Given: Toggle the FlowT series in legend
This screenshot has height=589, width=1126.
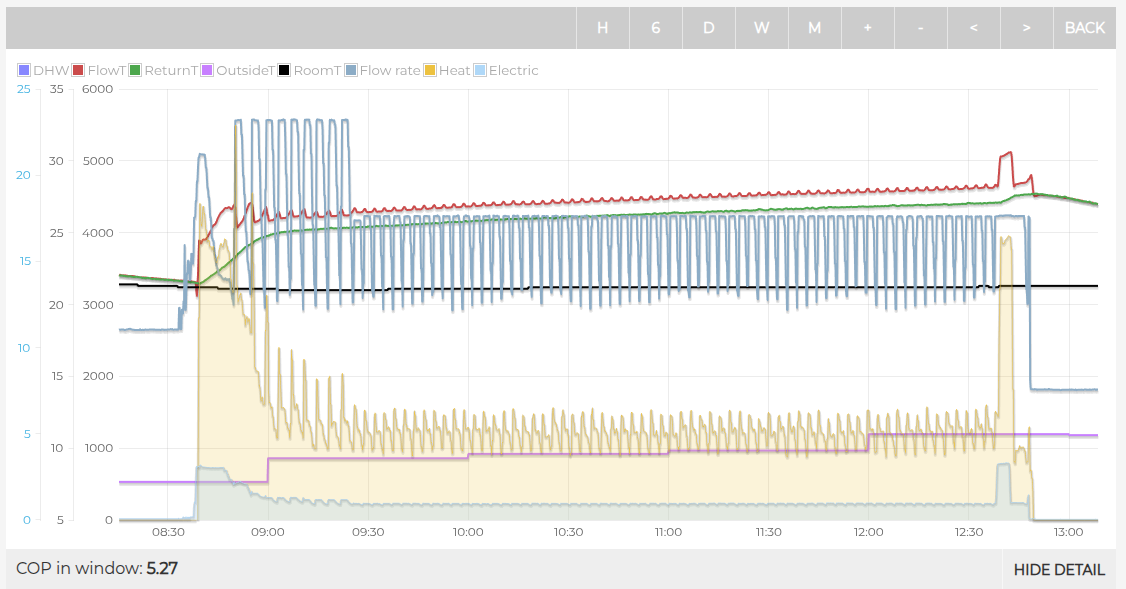Looking at the screenshot, I should tap(98, 71).
